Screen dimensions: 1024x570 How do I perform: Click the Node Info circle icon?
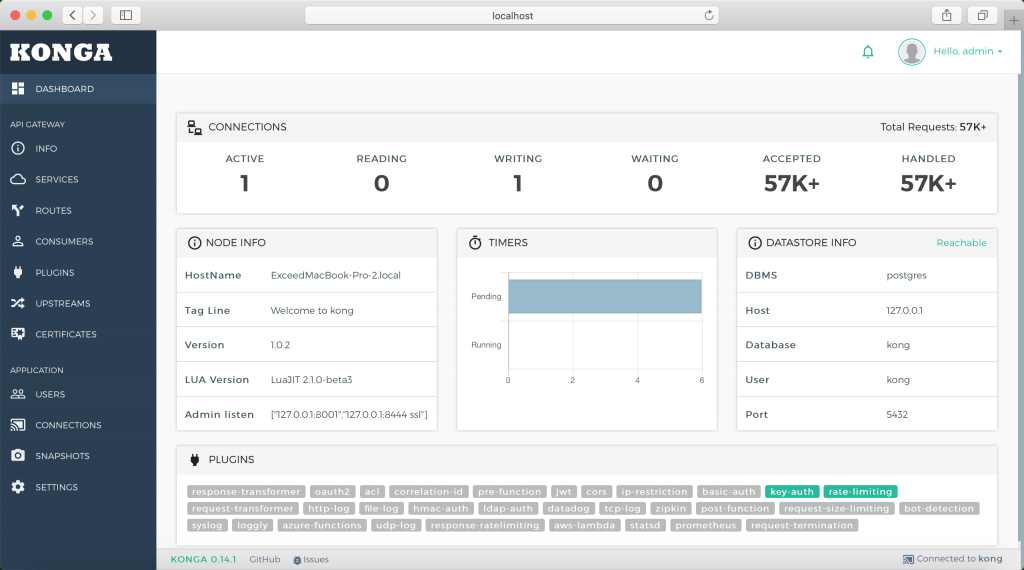click(194, 243)
